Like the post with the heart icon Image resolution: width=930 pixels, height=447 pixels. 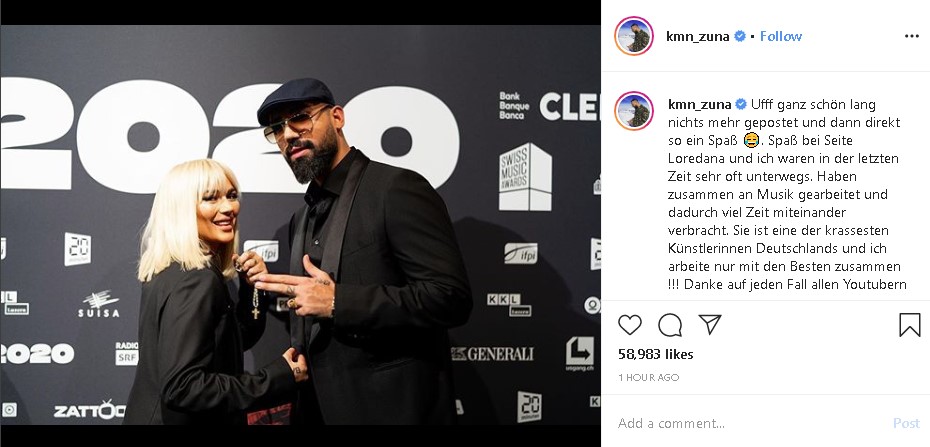click(630, 325)
